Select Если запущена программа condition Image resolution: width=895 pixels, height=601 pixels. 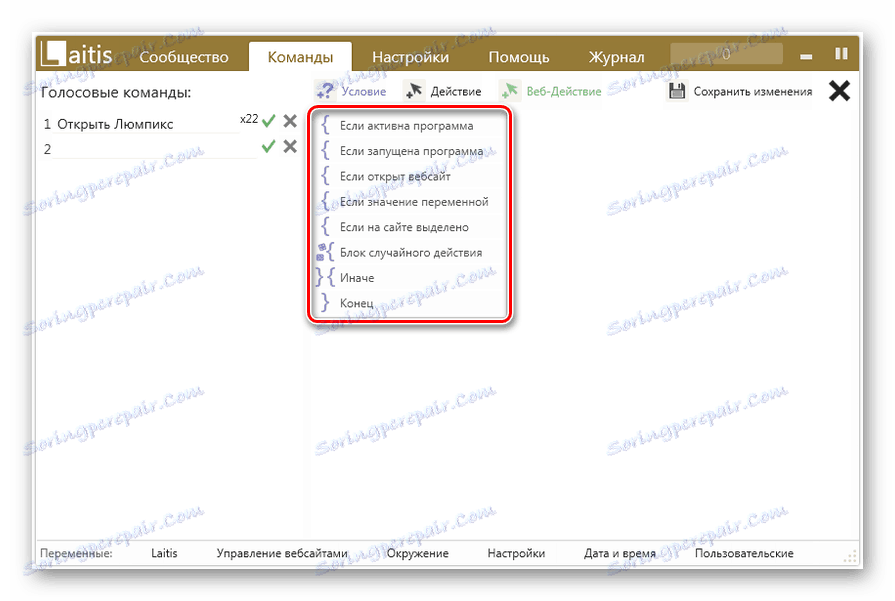(409, 151)
